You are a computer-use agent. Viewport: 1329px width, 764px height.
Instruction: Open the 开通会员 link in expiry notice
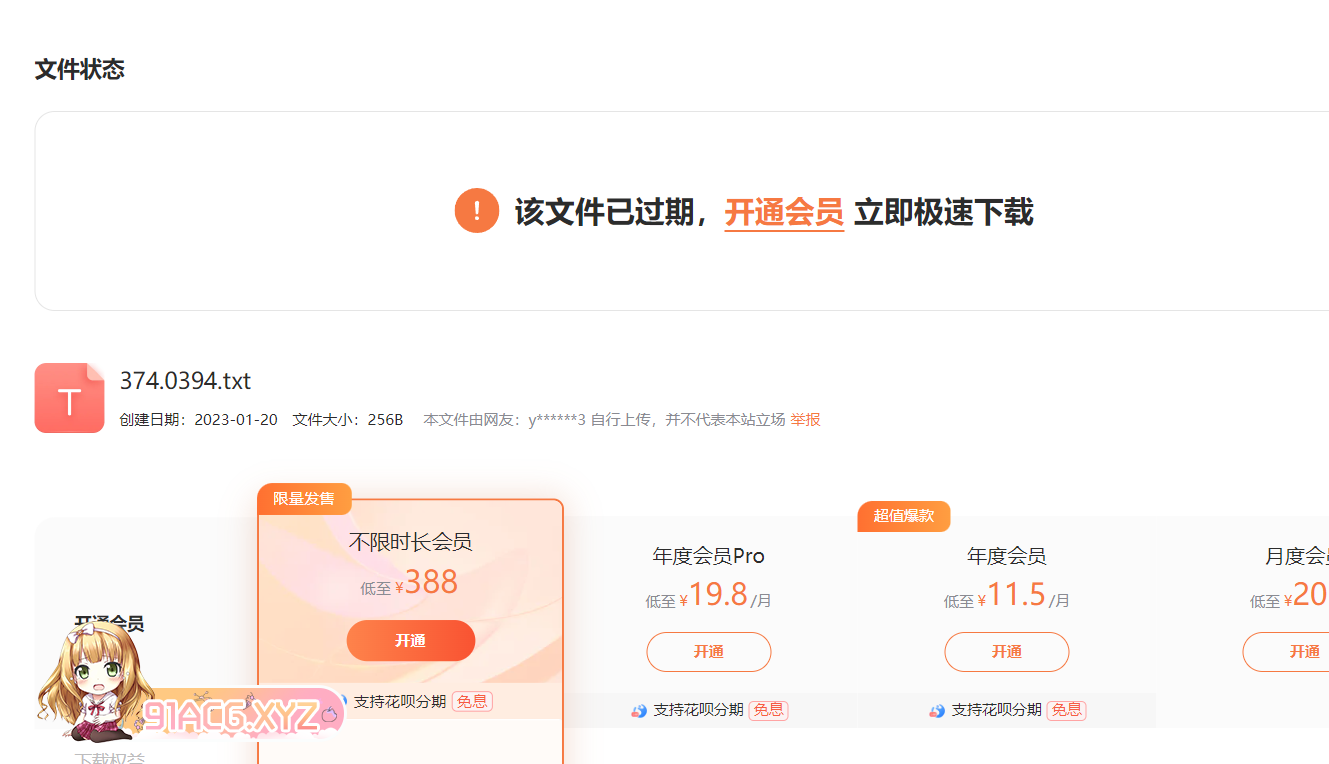tap(784, 212)
